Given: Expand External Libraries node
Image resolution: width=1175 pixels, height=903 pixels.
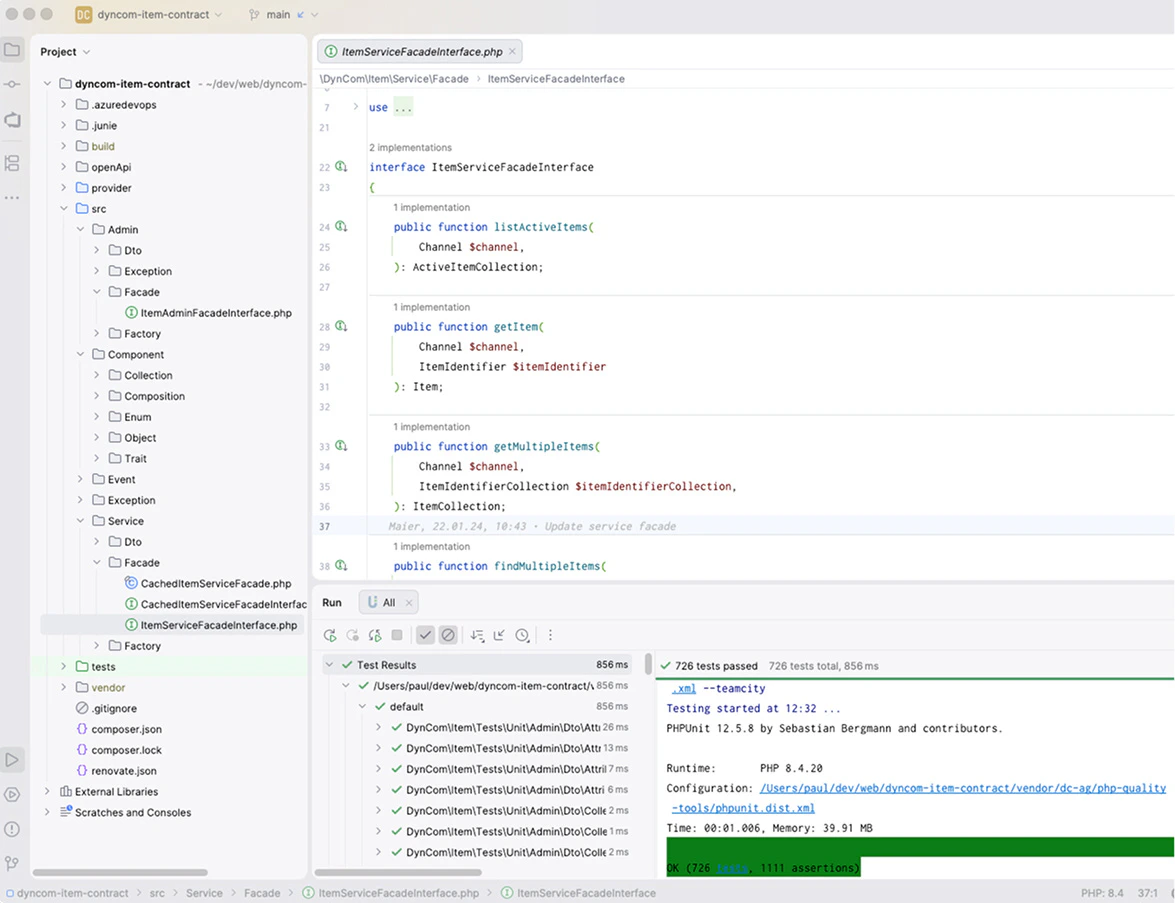Looking at the screenshot, I should tap(47, 791).
